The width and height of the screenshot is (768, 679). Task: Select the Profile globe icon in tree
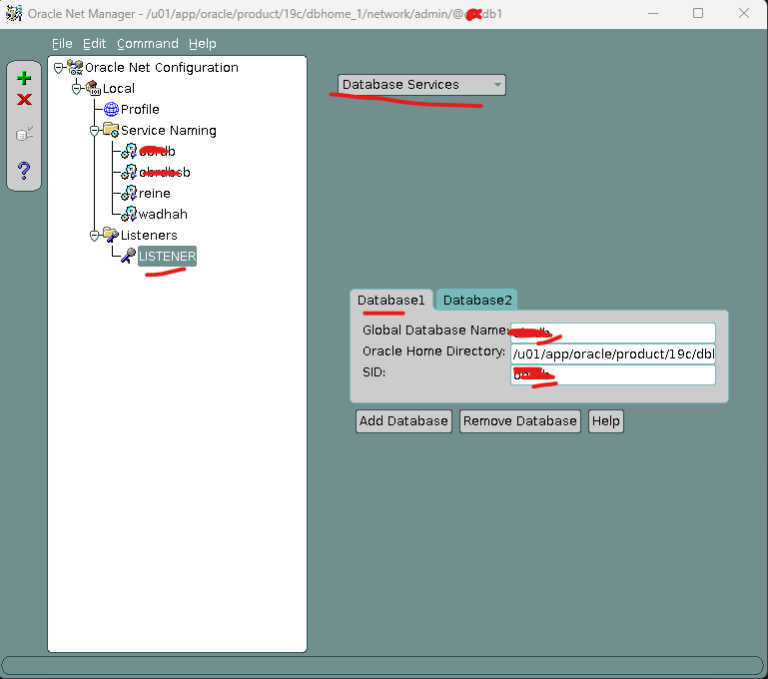(111, 109)
